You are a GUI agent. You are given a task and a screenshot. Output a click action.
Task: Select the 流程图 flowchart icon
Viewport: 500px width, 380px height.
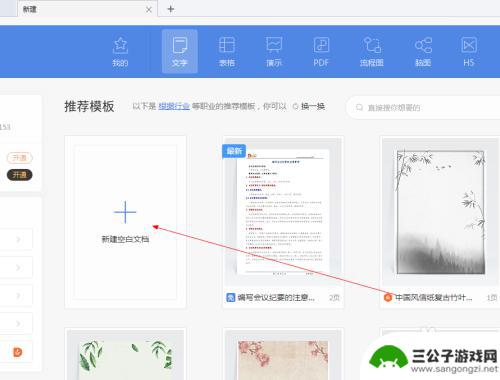(x=372, y=51)
